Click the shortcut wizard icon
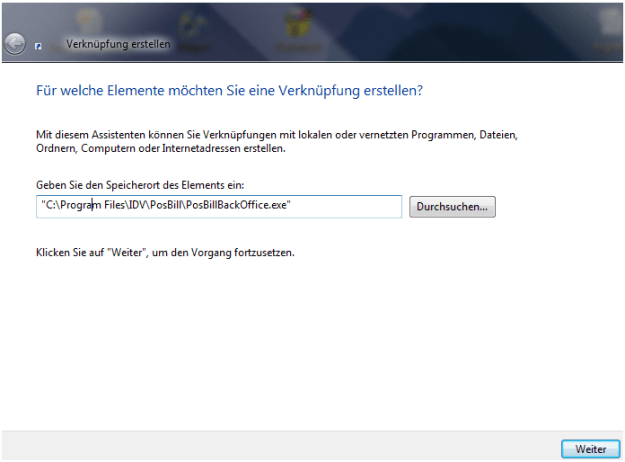 tap(38, 46)
